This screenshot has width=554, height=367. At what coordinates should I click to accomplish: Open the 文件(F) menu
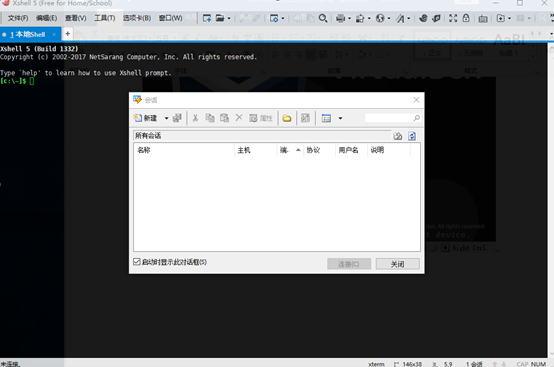(x=18, y=18)
